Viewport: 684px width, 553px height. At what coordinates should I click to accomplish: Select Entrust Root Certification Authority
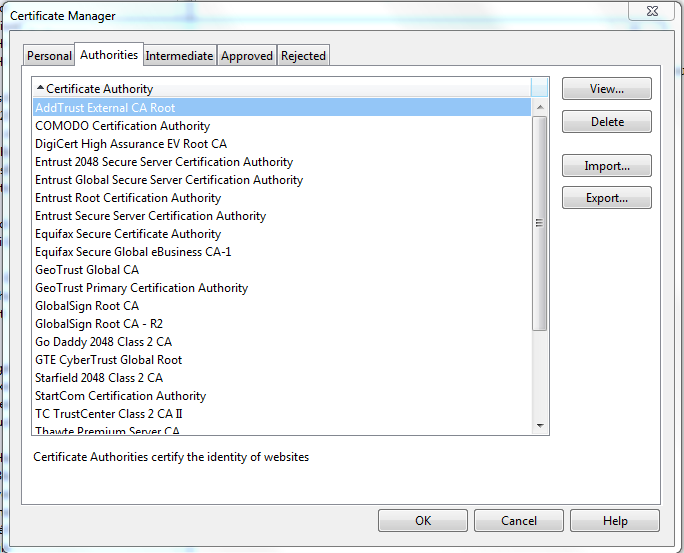pos(282,198)
